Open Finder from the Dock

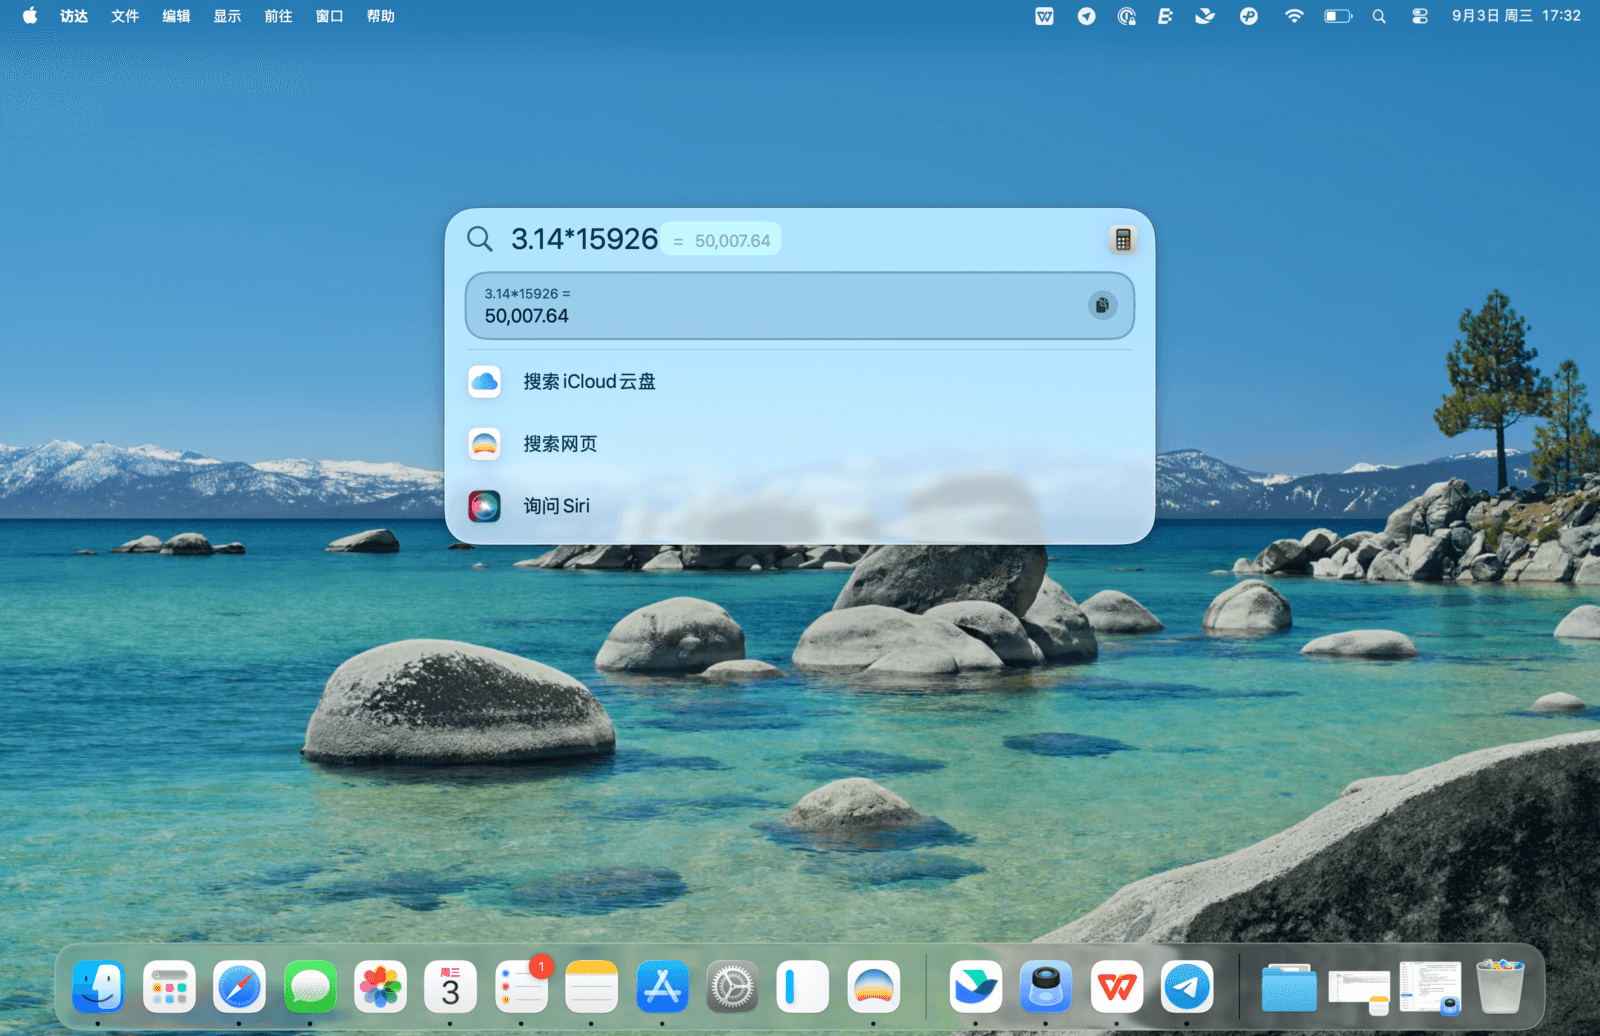tap(98, 987)
